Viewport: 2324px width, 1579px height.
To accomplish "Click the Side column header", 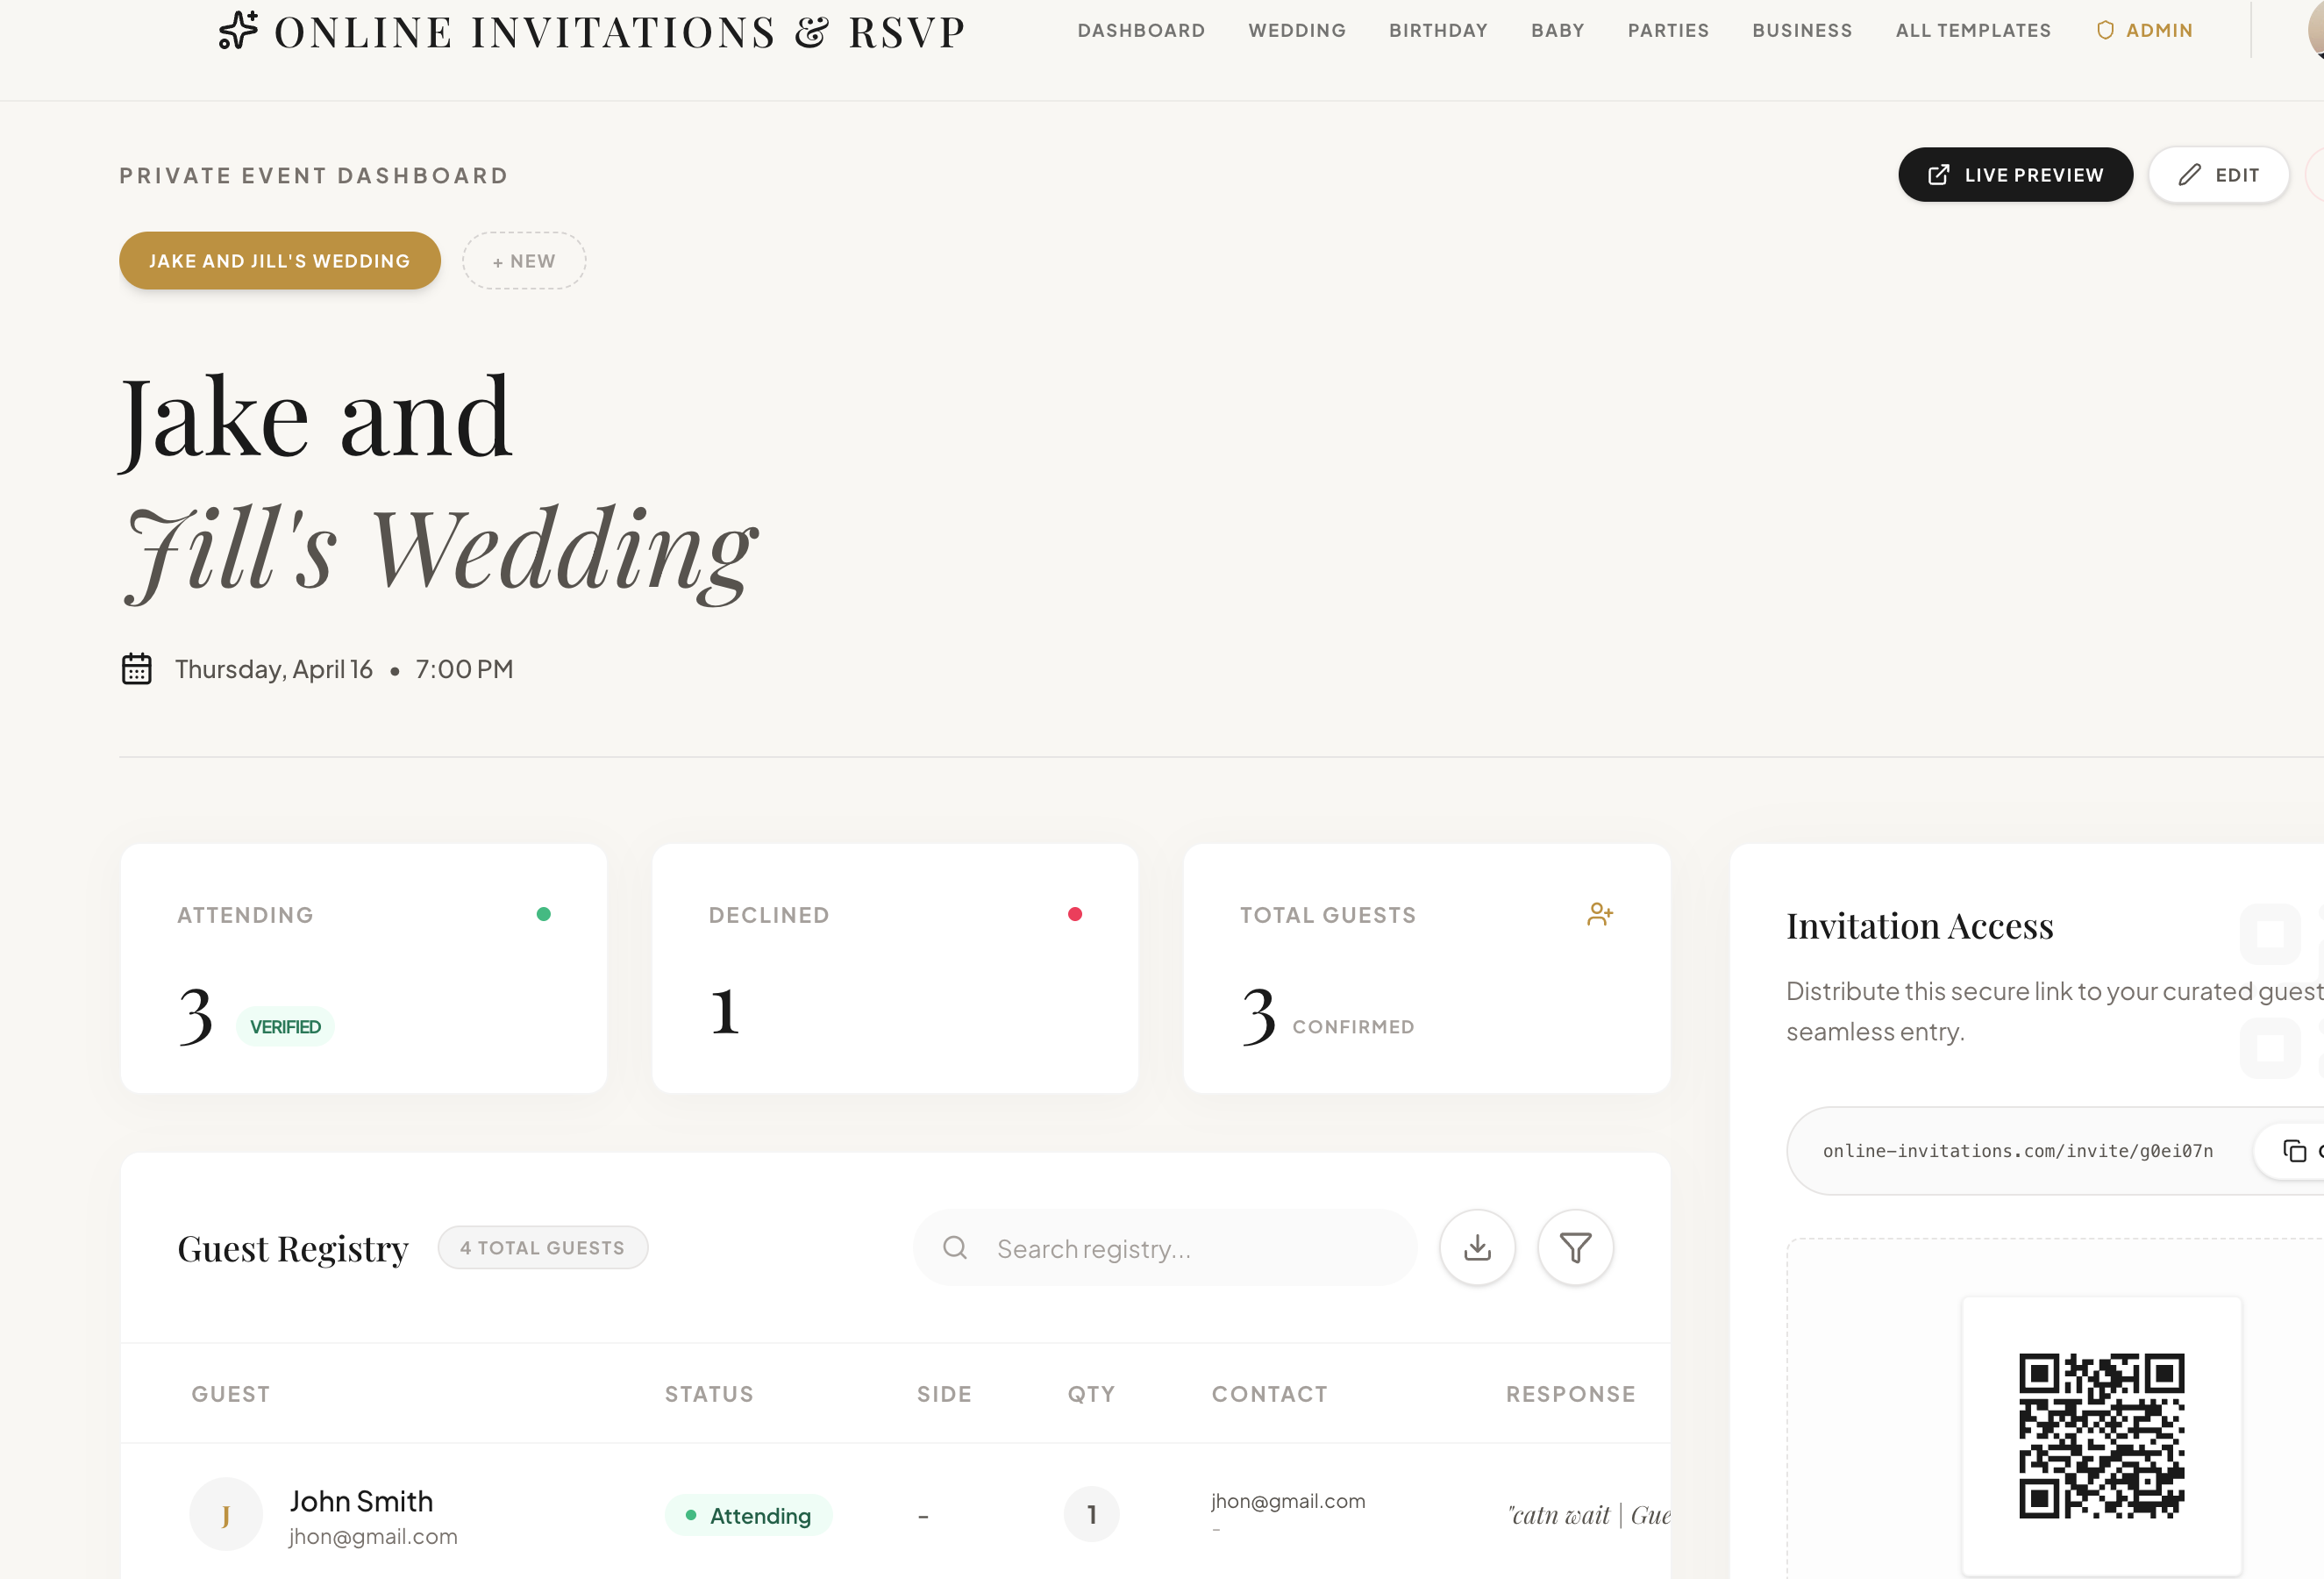I will coord(944,1394).
